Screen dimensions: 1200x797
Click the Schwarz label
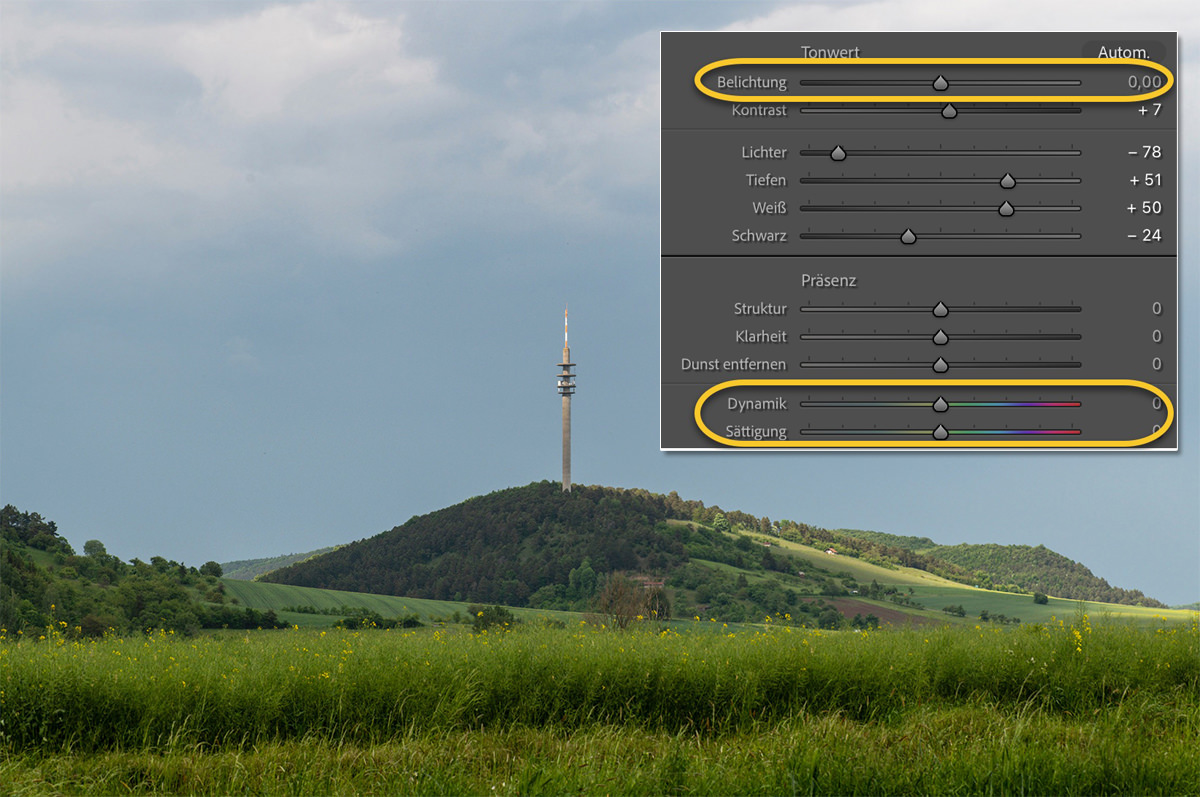click(x=759, y=236)
